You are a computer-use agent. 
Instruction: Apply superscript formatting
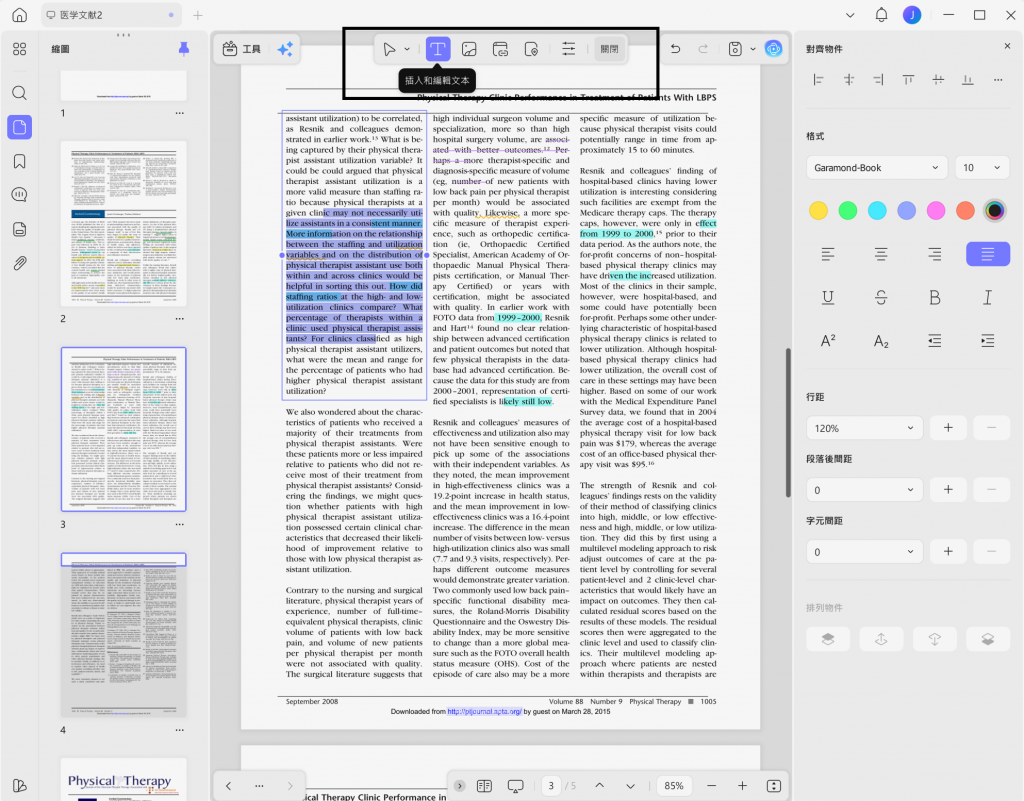click(828, 341)
